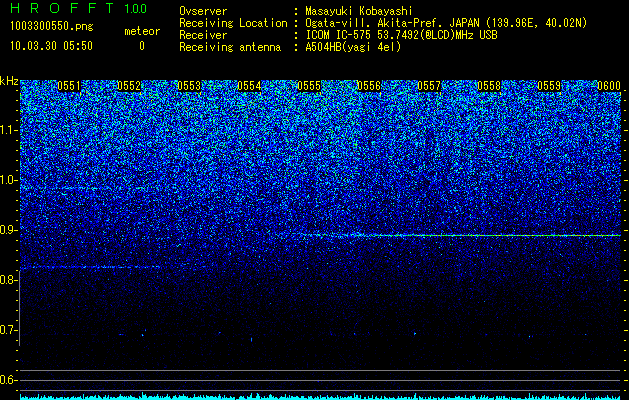The image size is (629, 400).
Task: Click the Receiver label
Action: pyautogui.click(x=203, y=35)
